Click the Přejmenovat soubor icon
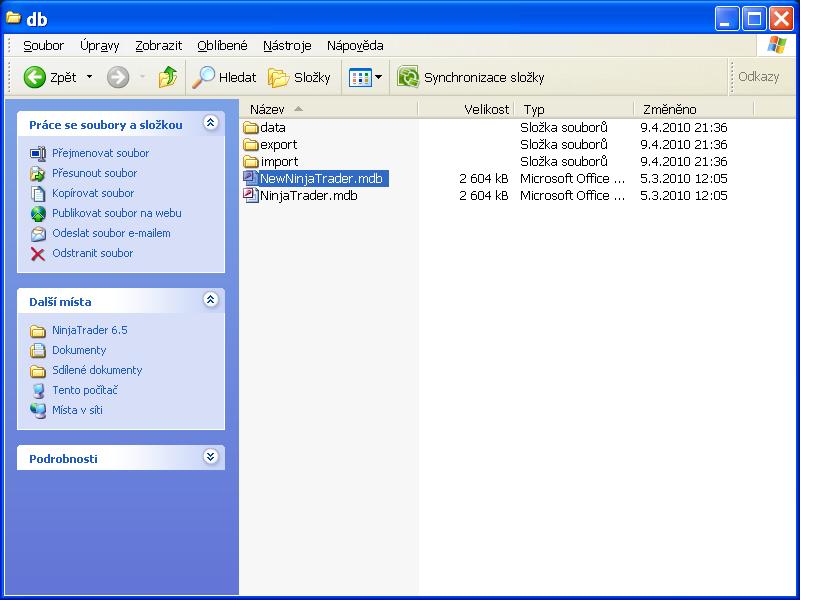 point(38,154)
